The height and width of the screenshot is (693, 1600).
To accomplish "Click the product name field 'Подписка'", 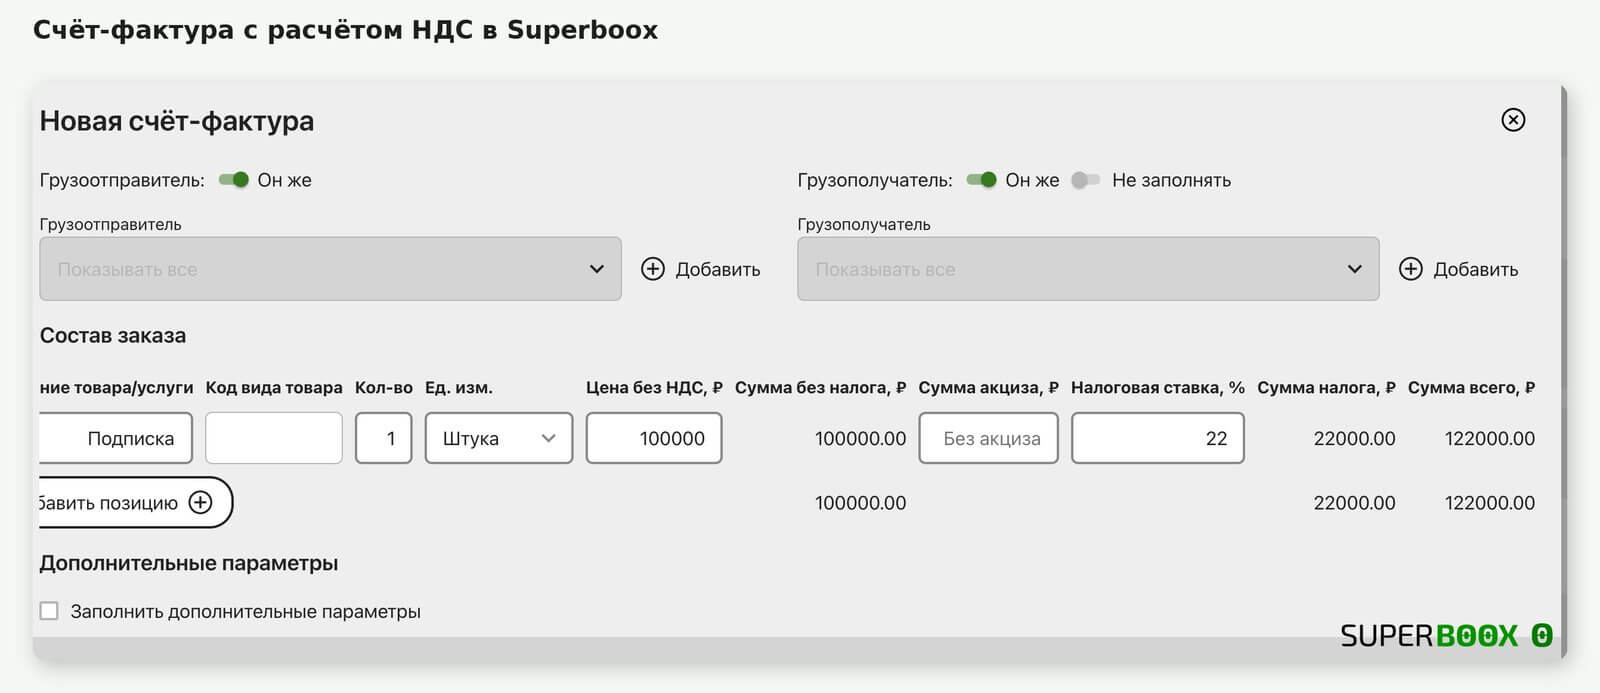I will [116, 438].
